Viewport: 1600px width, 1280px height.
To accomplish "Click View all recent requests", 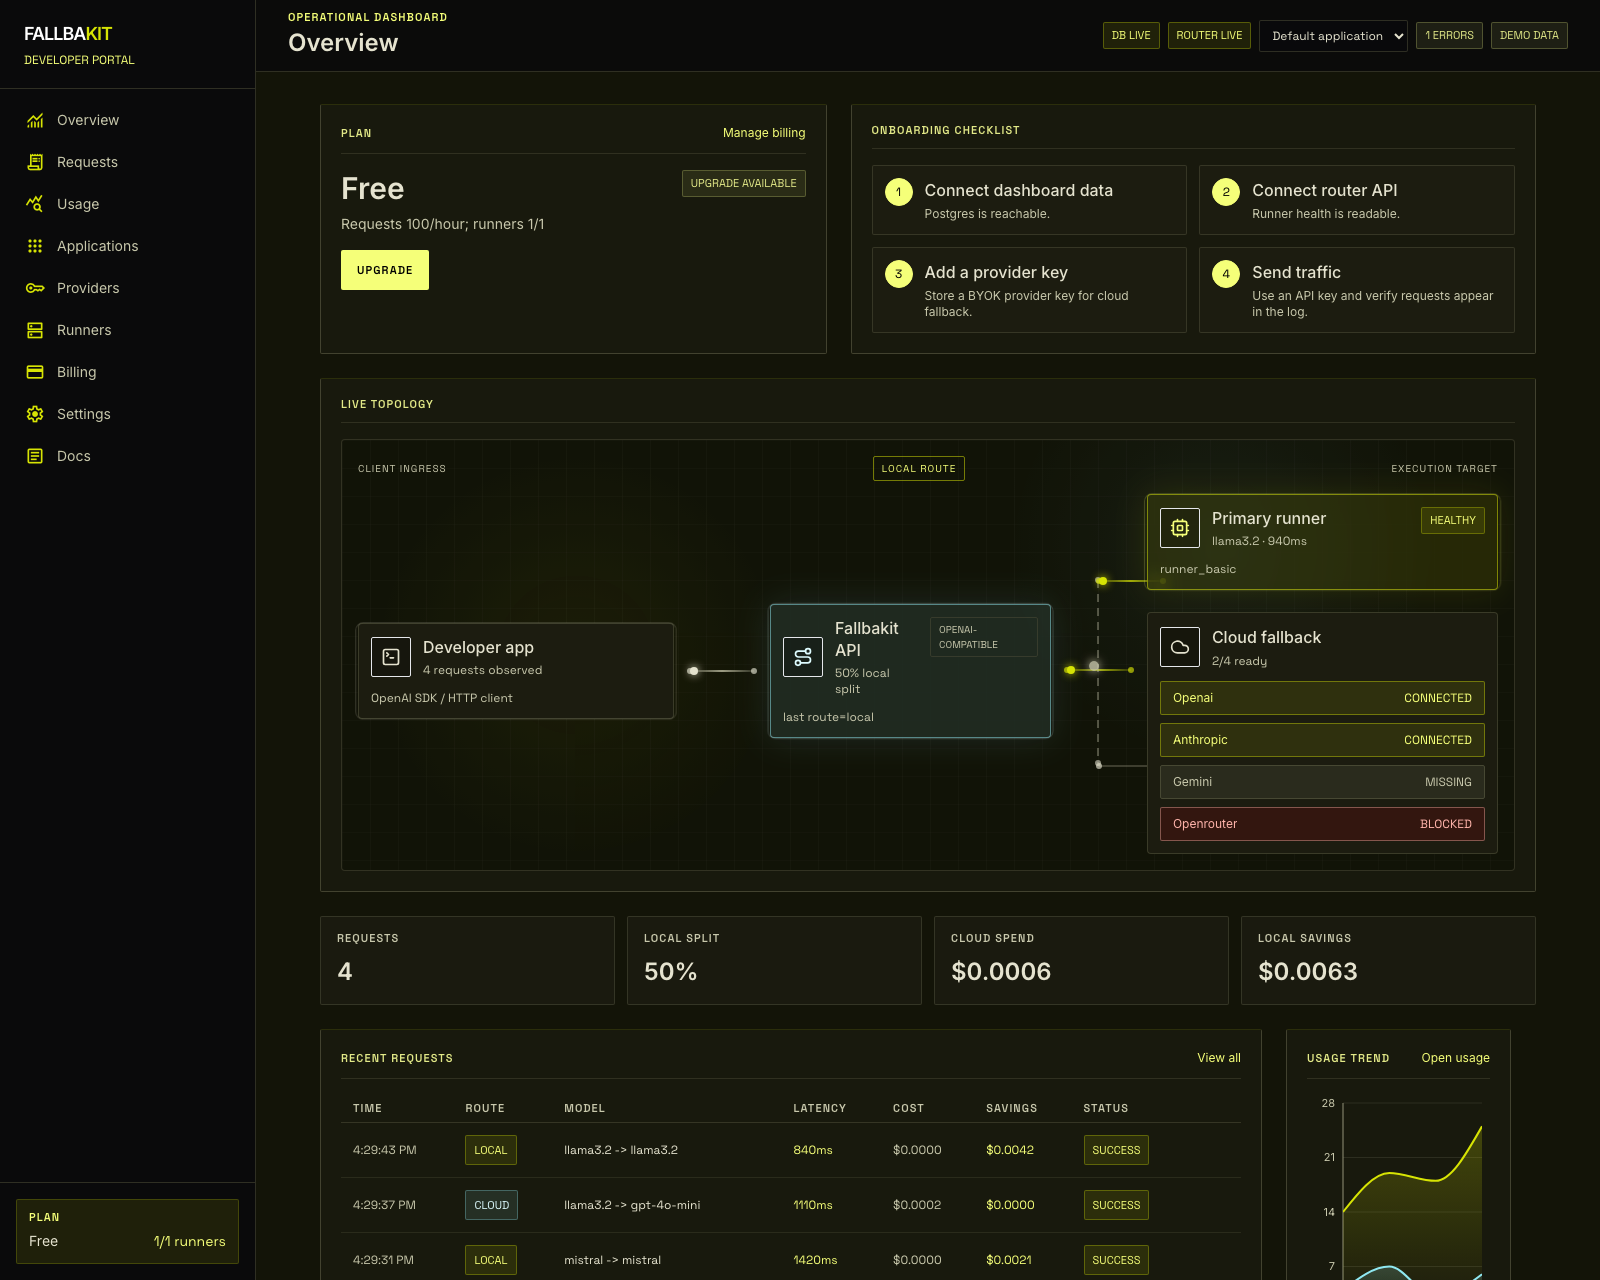I will coord(1219,1058).
